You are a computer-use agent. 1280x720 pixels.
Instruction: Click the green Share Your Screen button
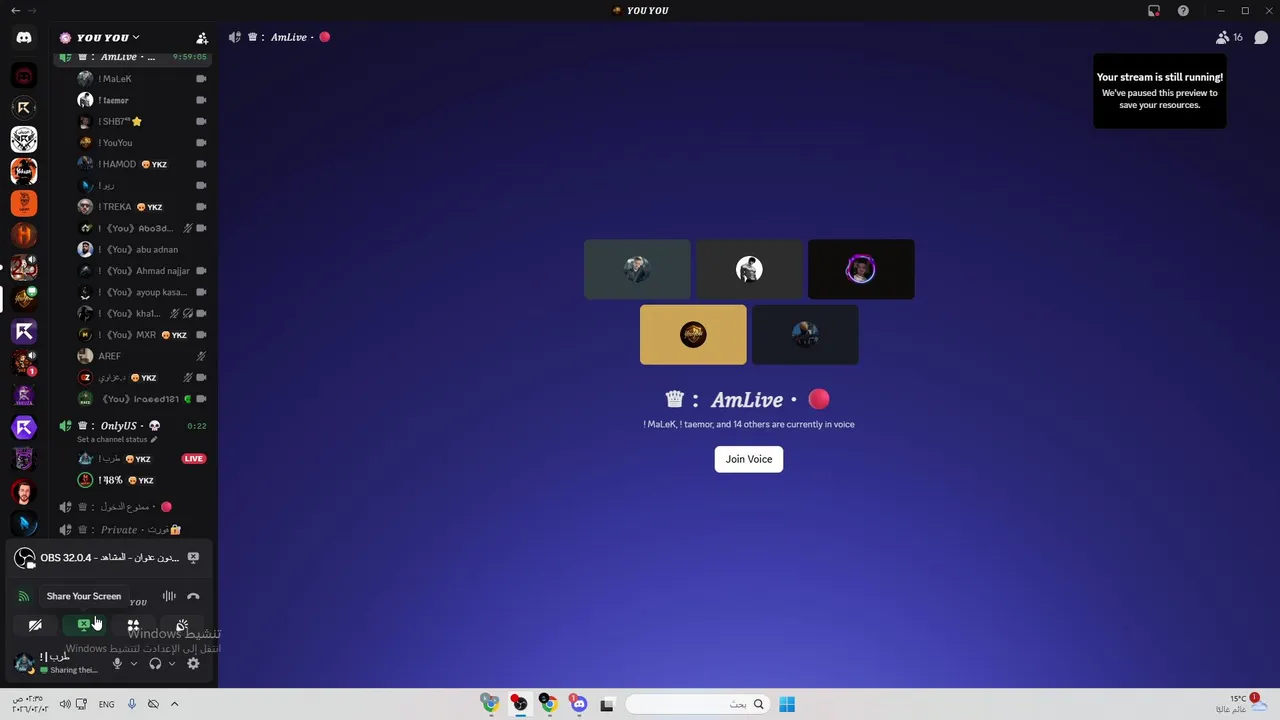click(x=84, y=625)
